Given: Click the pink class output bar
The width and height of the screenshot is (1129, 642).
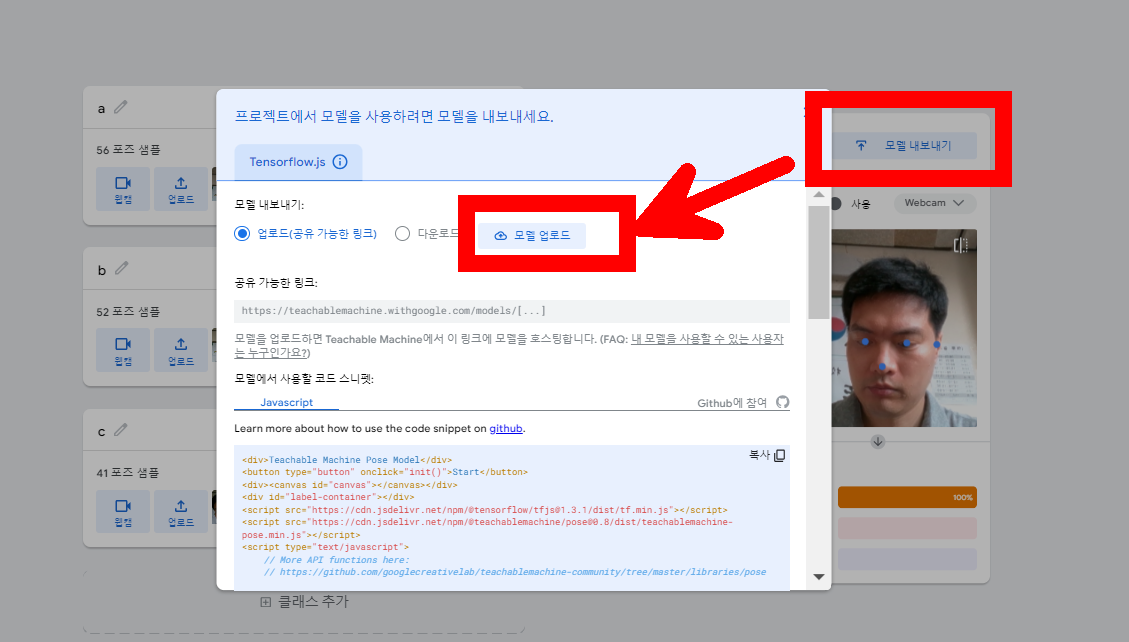Looking at the screenshot, I should pos(907,528).
